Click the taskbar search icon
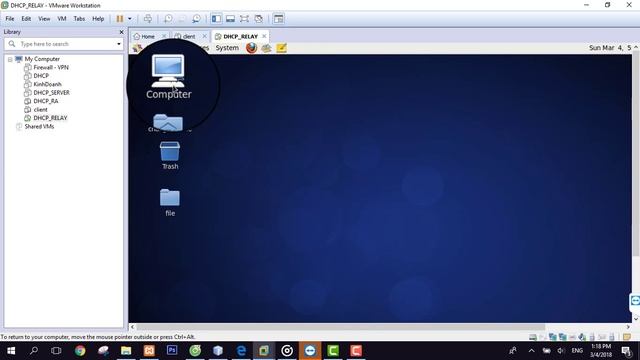The width and height of the screenshot is (640, 360). click(x=34, y=351)
